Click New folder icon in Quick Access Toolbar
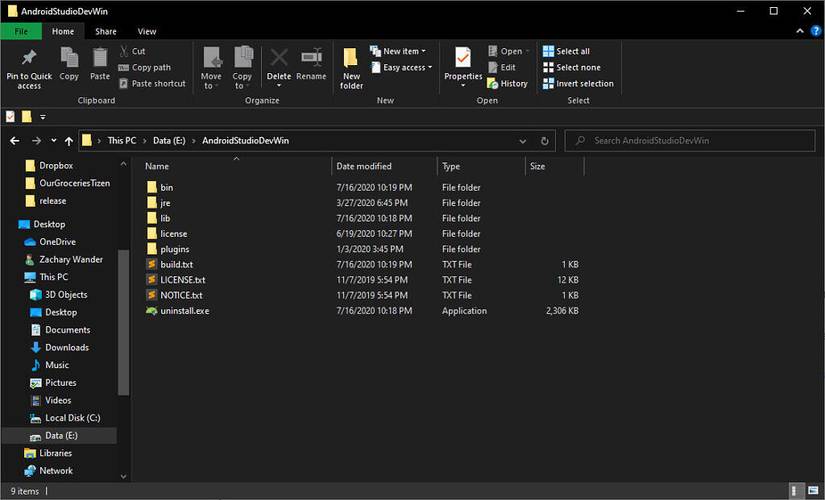This screenshot has height=500, width=825. pos(26,116)
